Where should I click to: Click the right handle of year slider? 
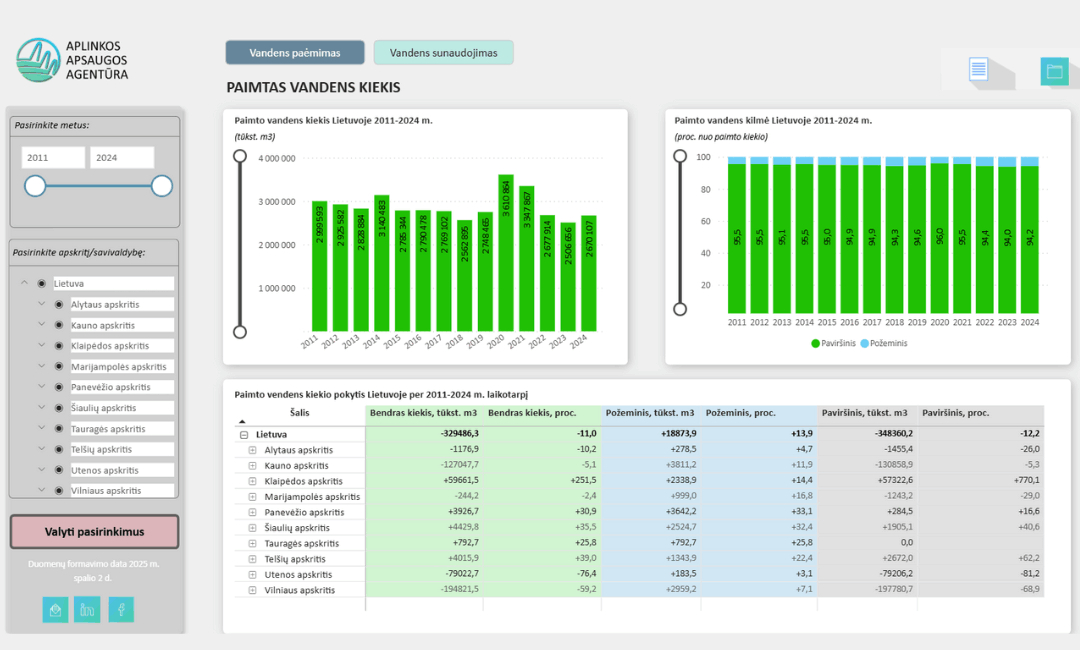(162, 186)
